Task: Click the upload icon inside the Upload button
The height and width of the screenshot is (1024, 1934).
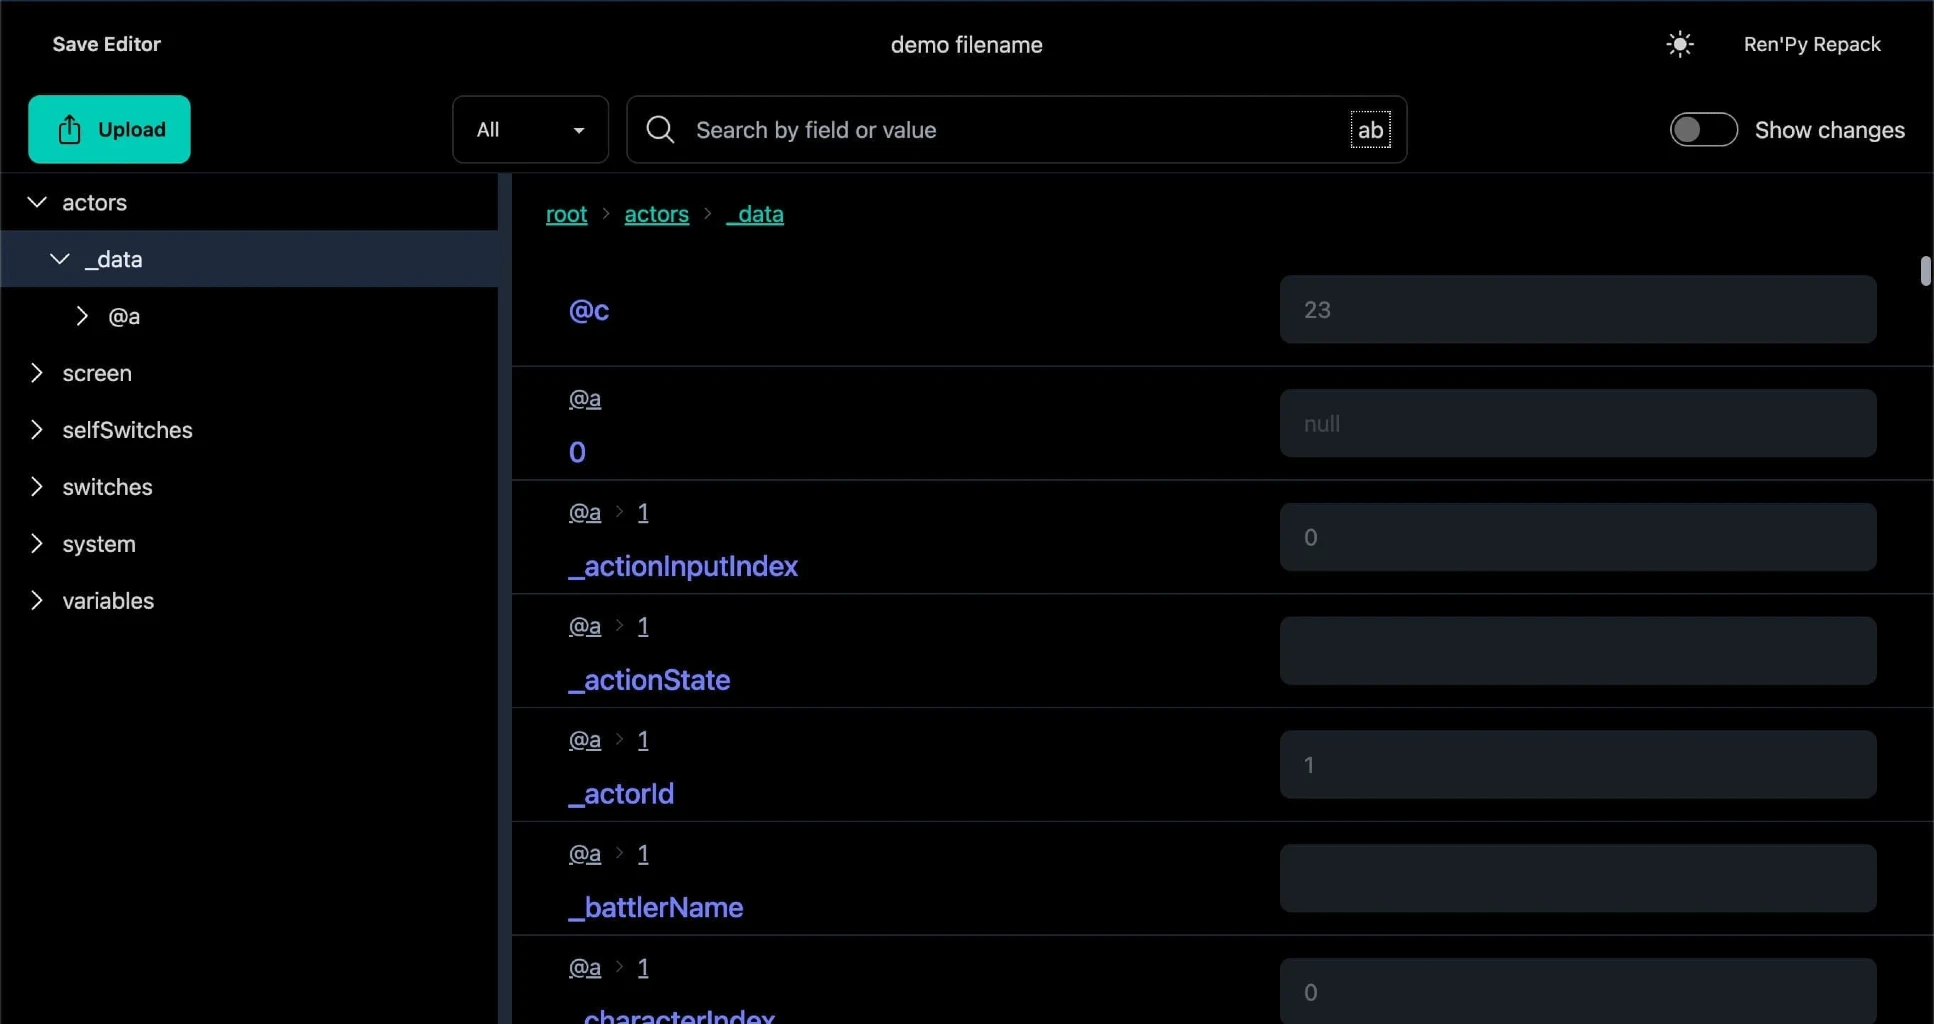Action: click(68, 128)
